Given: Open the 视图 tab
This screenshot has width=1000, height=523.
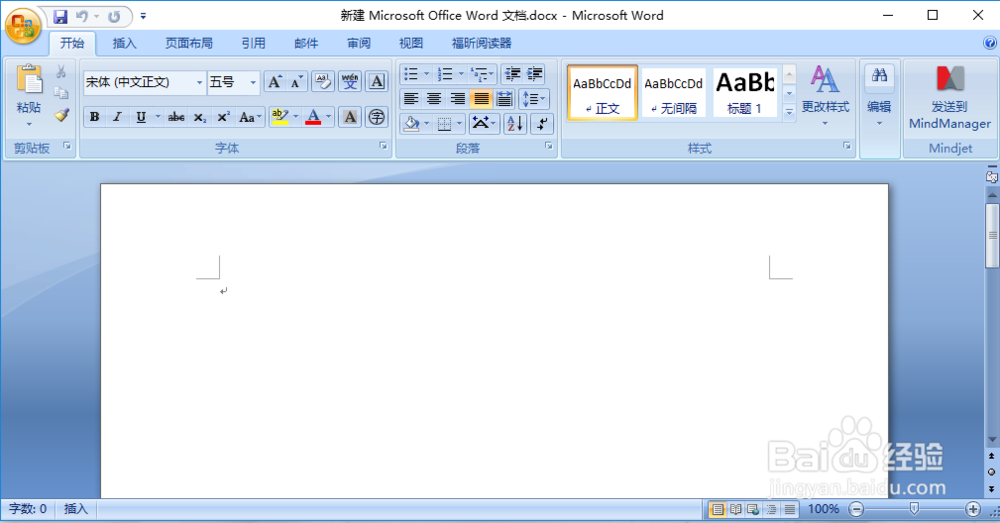Looking at the screenshot, I should (x=411, y=43).
